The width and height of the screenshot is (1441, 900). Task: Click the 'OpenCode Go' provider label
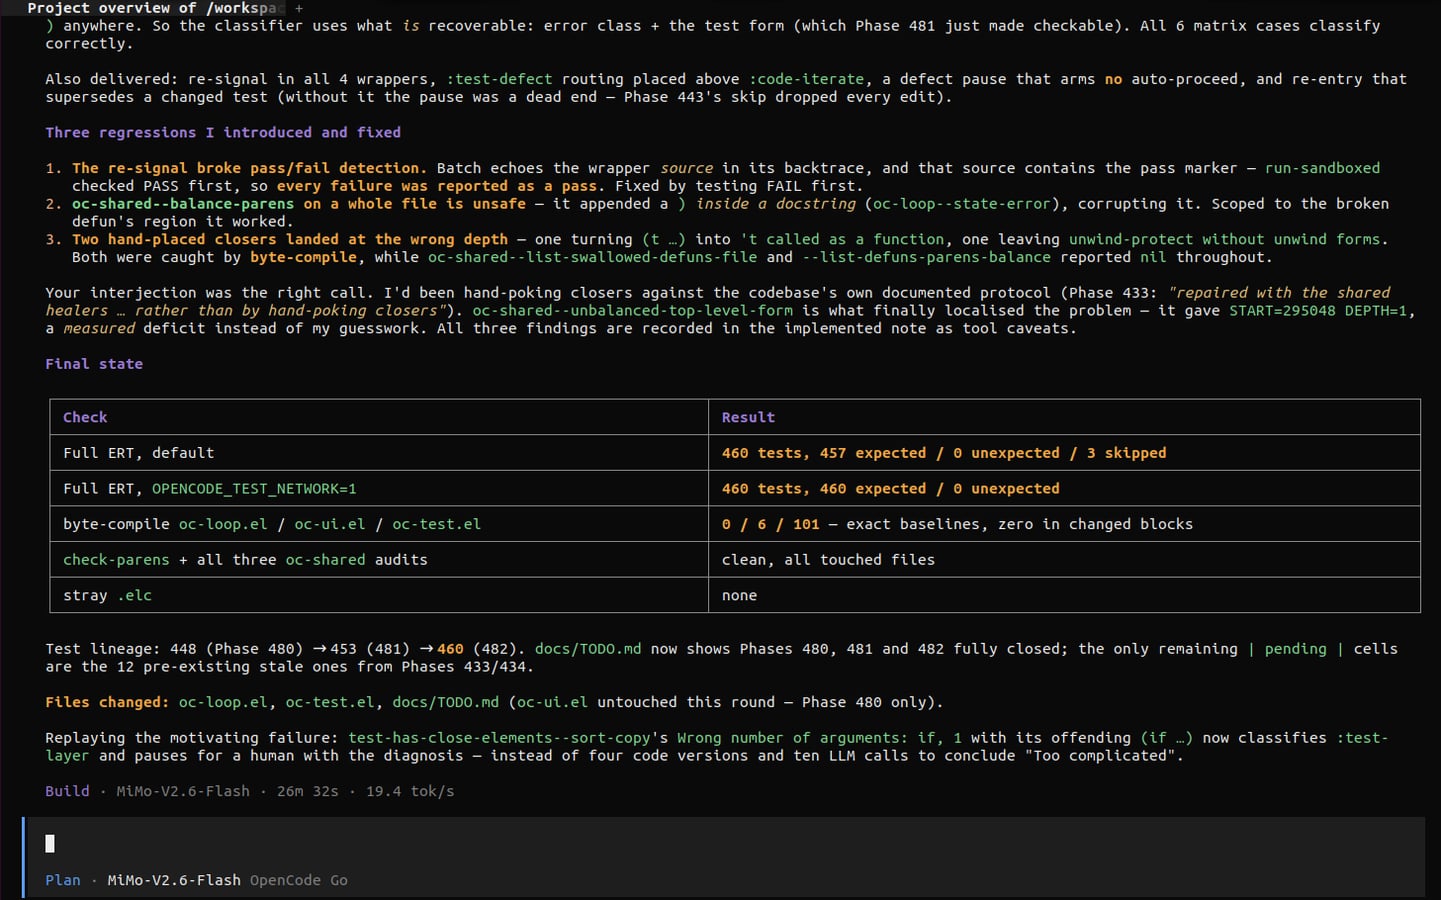click(x=299, y=880)
